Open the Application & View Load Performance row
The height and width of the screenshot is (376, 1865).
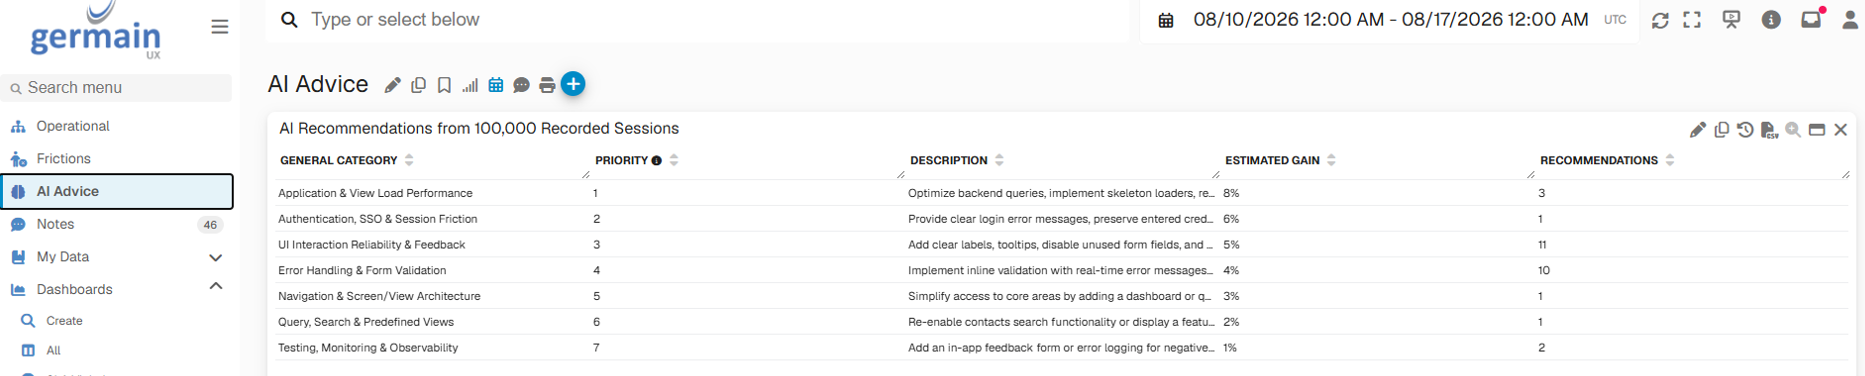pos(1060,193)
